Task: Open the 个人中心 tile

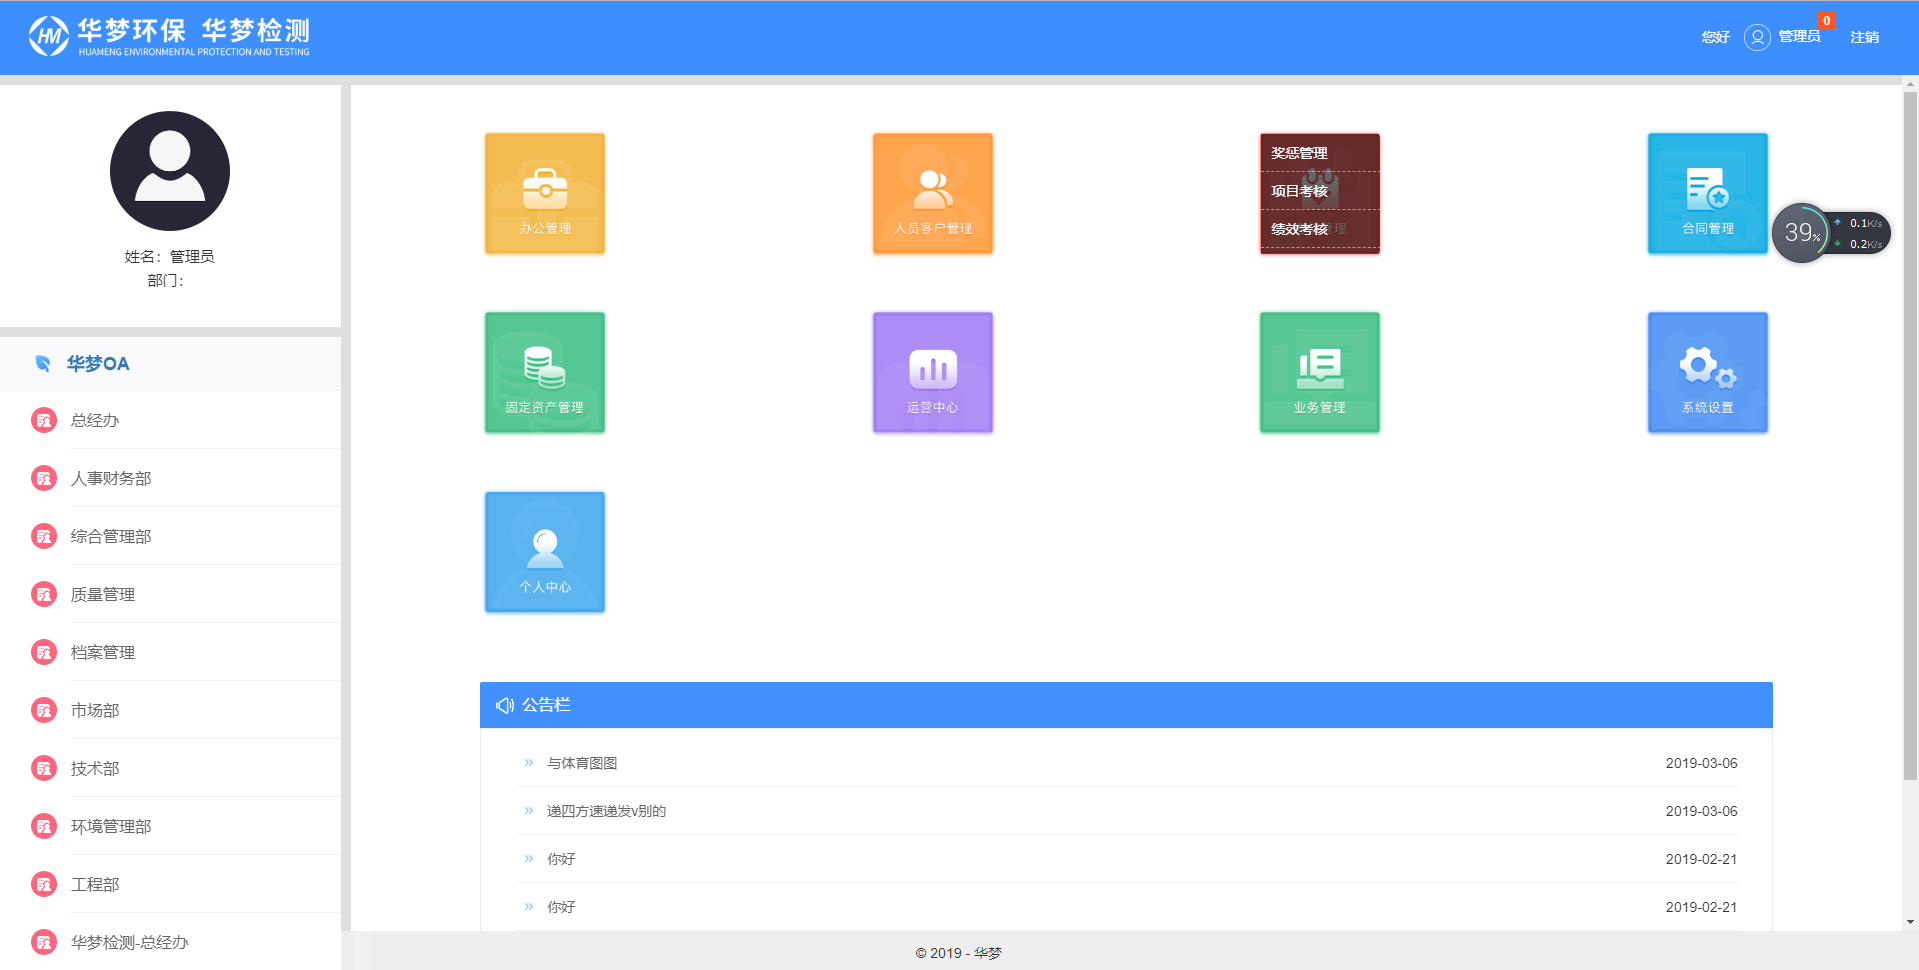Action: 545,551
